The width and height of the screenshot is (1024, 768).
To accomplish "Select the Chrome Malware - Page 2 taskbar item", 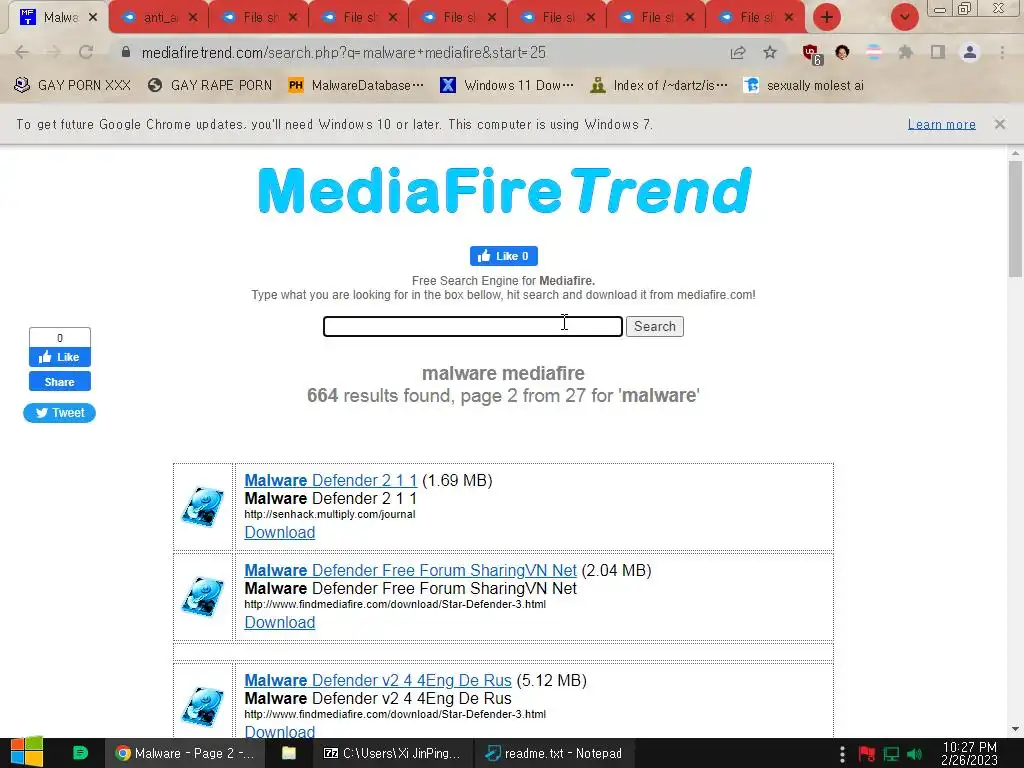I will click(185, 753).
